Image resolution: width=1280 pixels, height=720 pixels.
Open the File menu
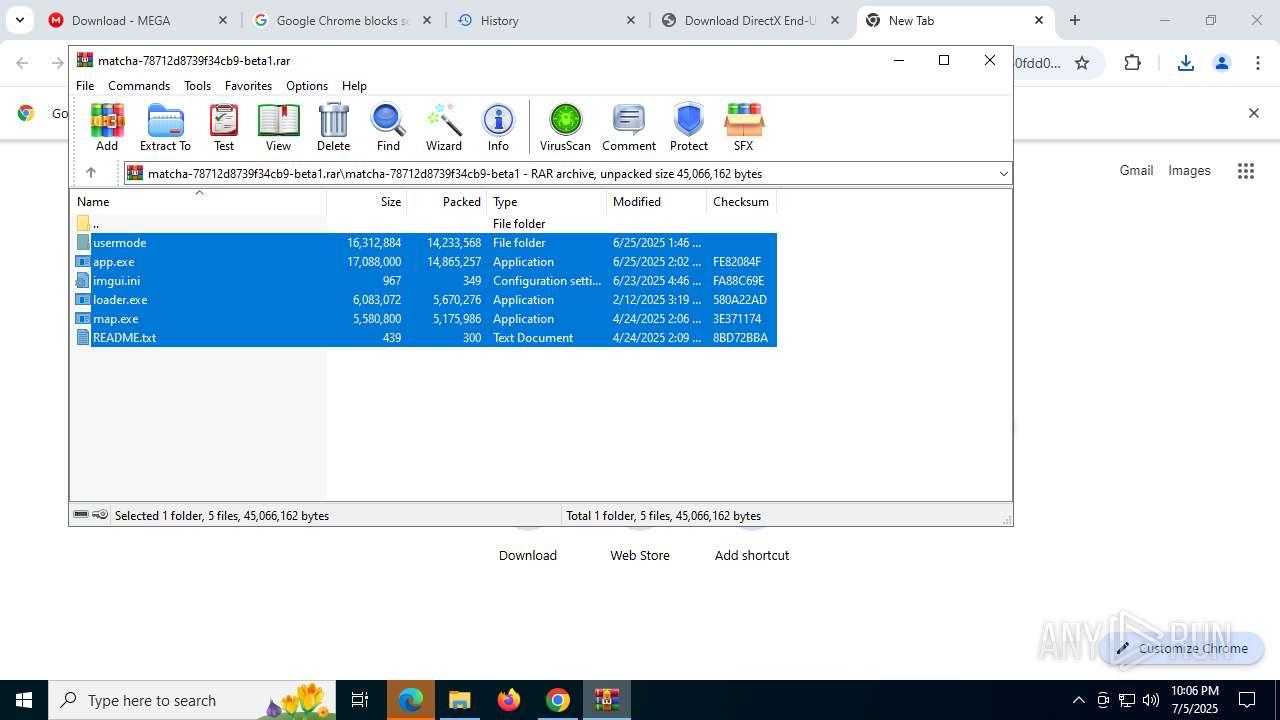(85, 86)
